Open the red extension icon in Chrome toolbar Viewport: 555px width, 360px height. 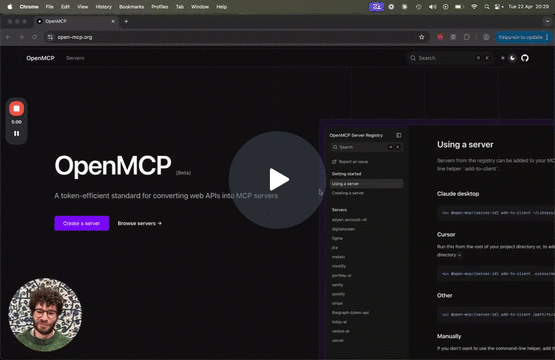[x=440, y=37]
